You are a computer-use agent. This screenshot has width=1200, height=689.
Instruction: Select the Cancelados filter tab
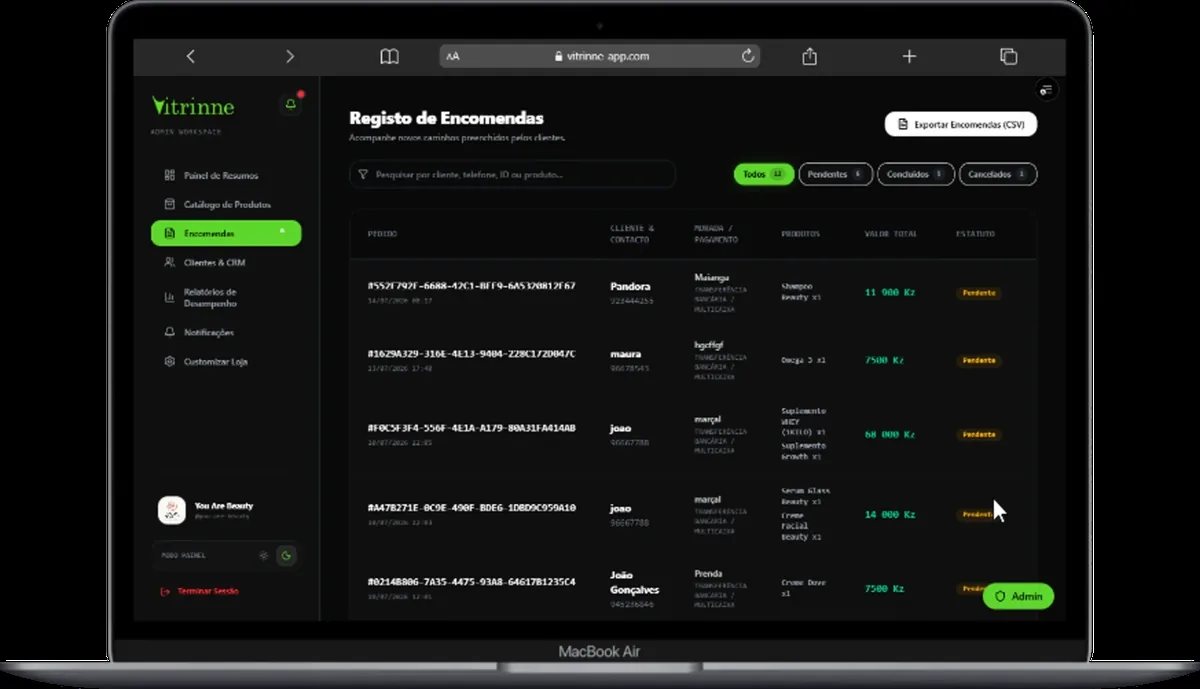(998, 174)
